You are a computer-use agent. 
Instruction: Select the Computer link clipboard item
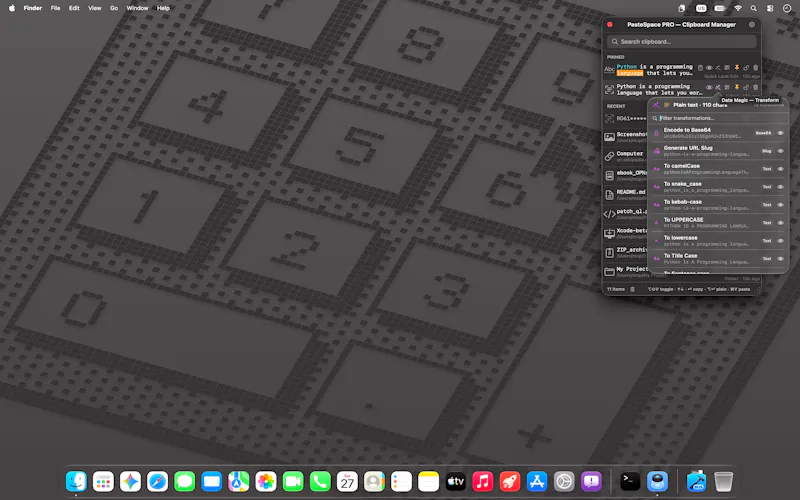[x=626, y=156]
